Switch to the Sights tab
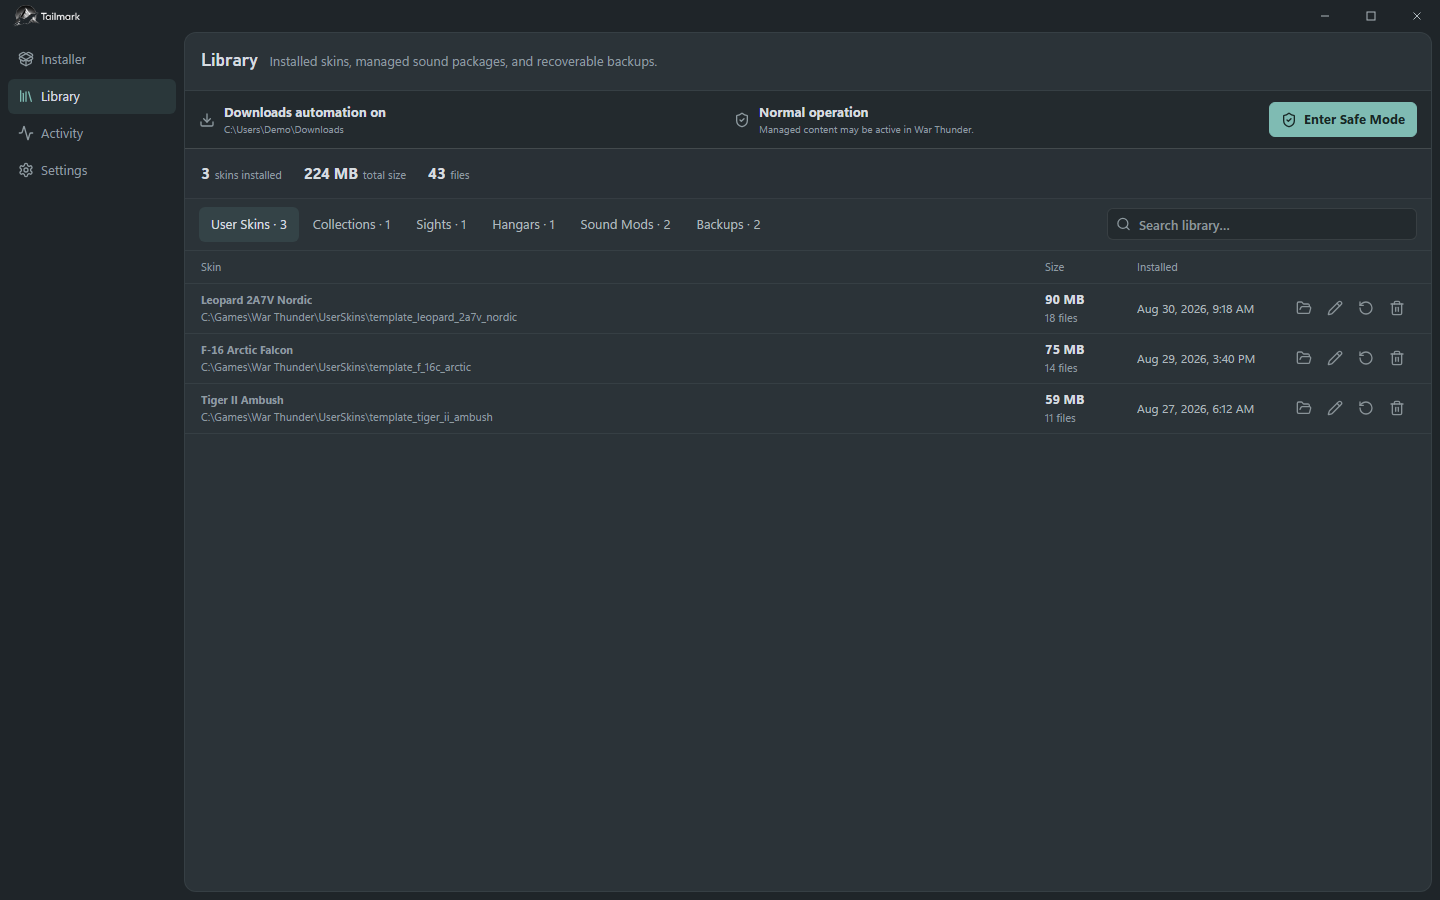Image resolution: width=1440 pixels, height=900 pixels. (441, 225)
